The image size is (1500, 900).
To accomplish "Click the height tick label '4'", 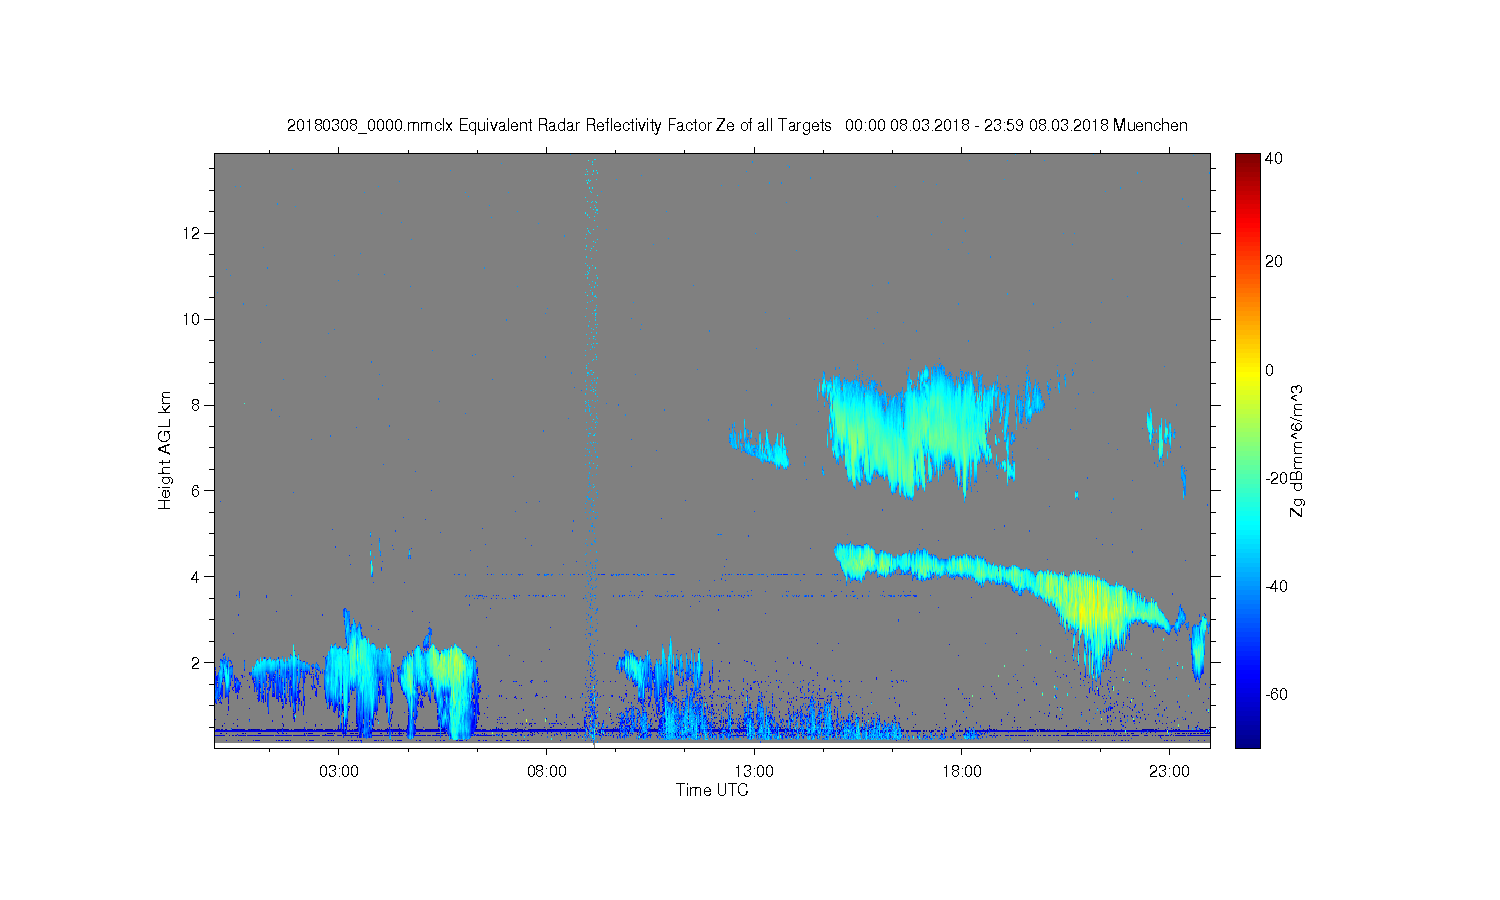I will coord(197,576).
